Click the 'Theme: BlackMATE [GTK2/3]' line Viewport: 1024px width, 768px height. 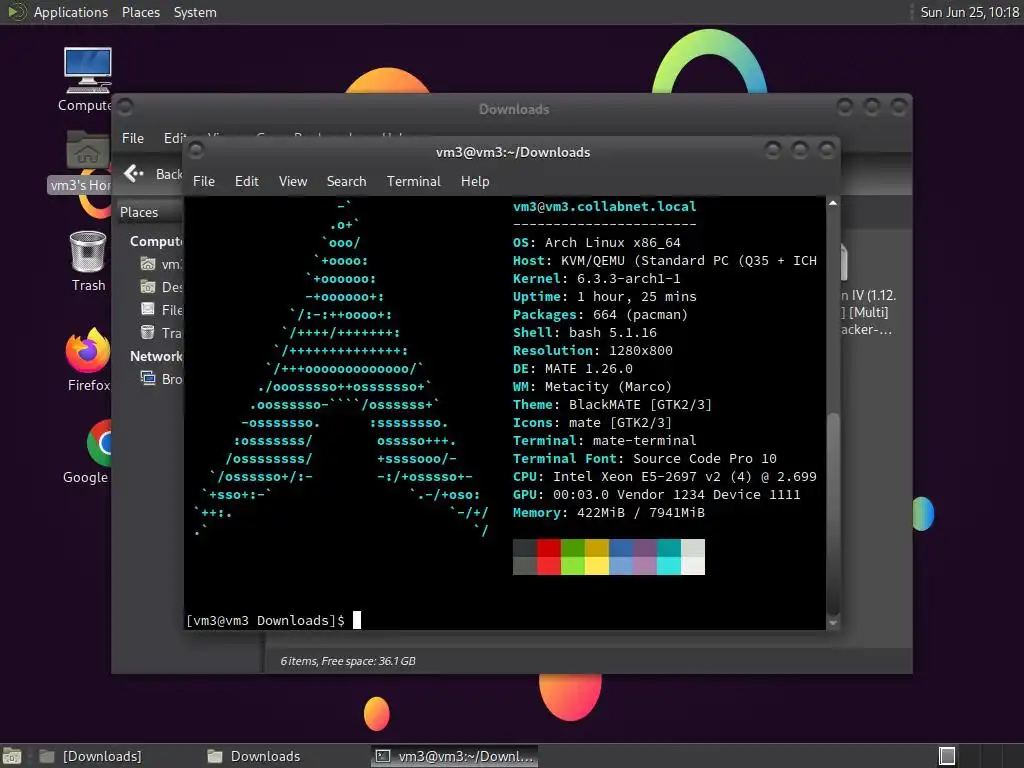point(612,404)
